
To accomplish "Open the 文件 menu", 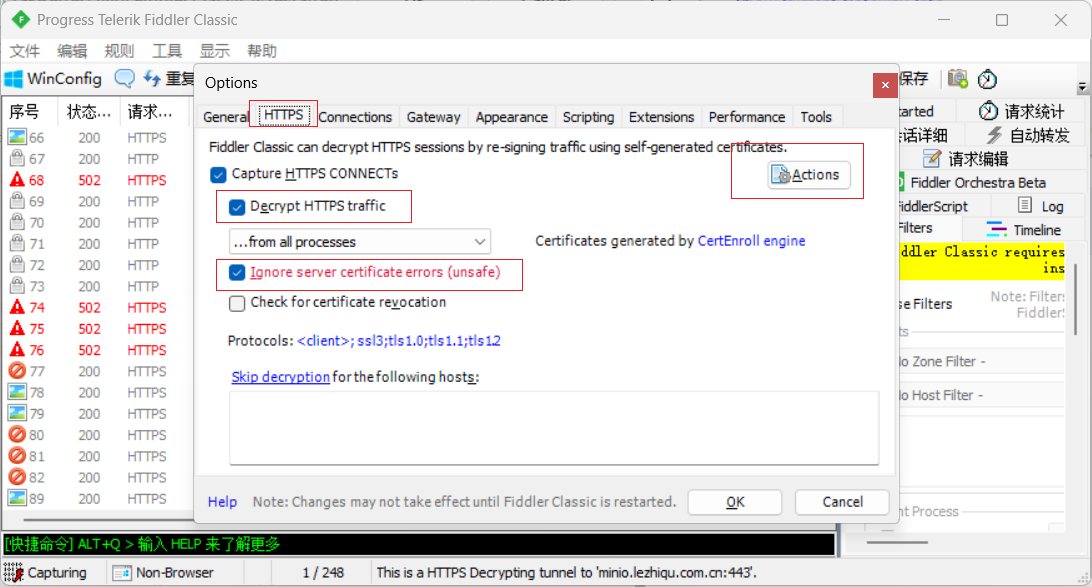I will click(x=25, y=51).
